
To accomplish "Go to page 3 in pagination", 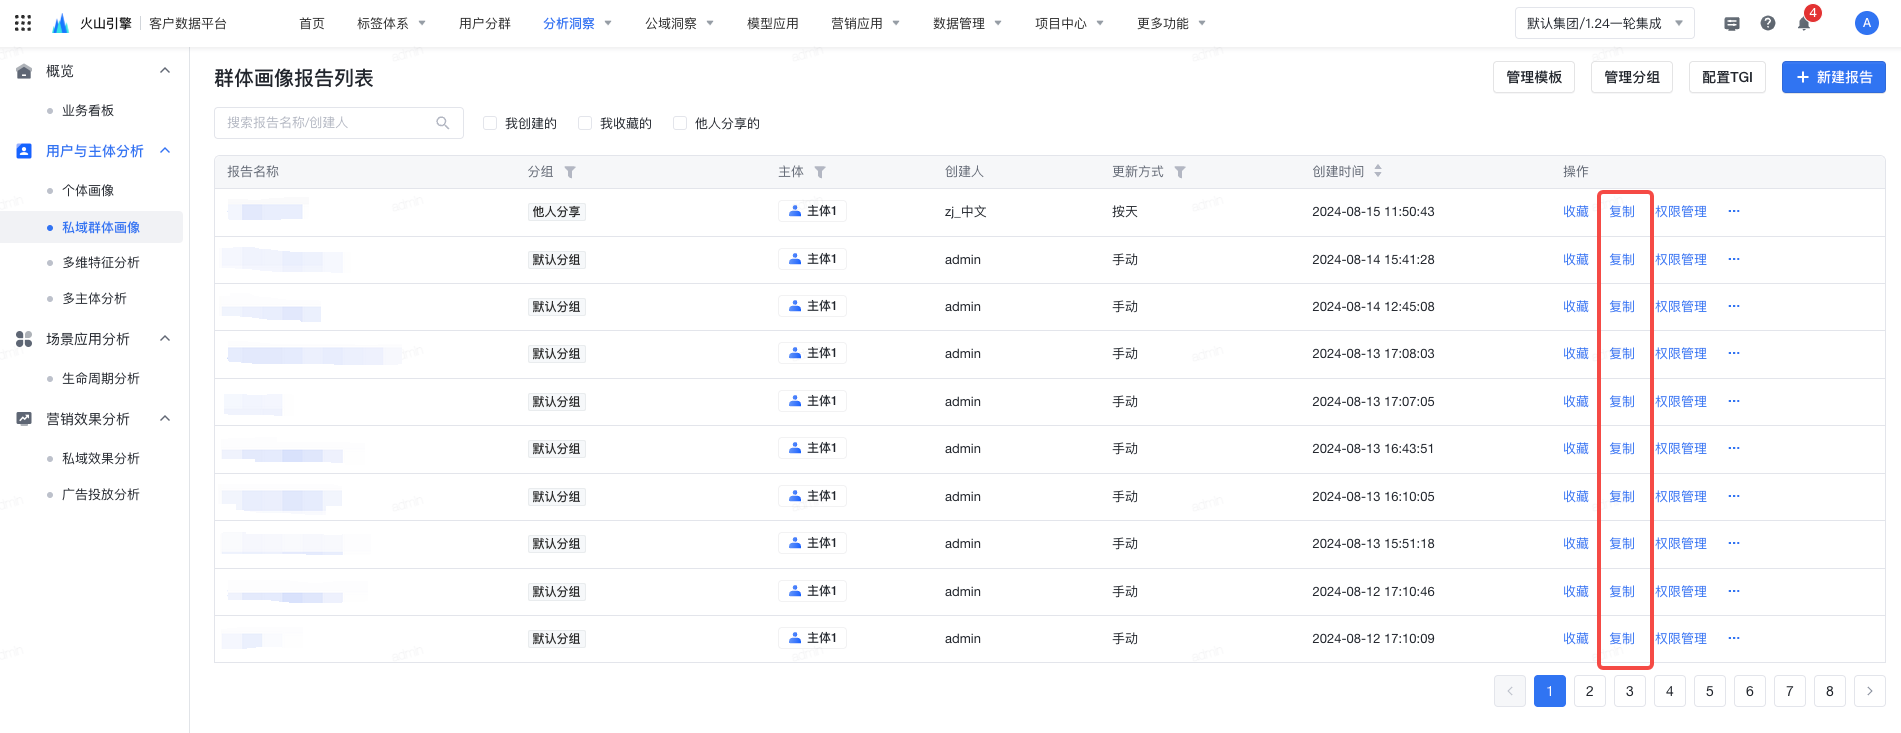I will click(1629, 691).
